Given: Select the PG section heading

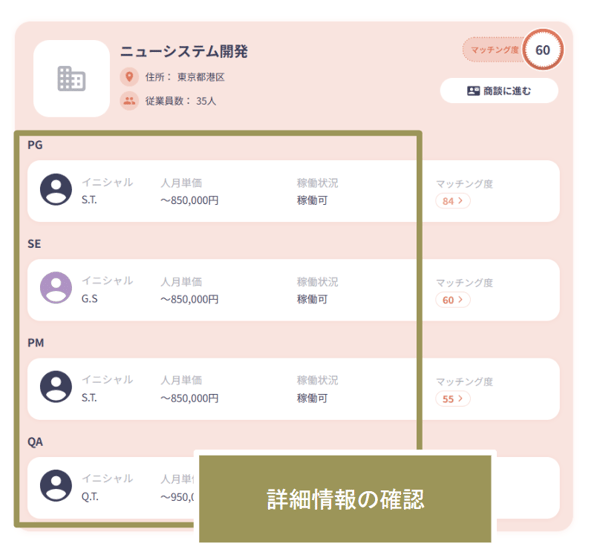Looking at the screenshot, I should (x=35, y=145).
